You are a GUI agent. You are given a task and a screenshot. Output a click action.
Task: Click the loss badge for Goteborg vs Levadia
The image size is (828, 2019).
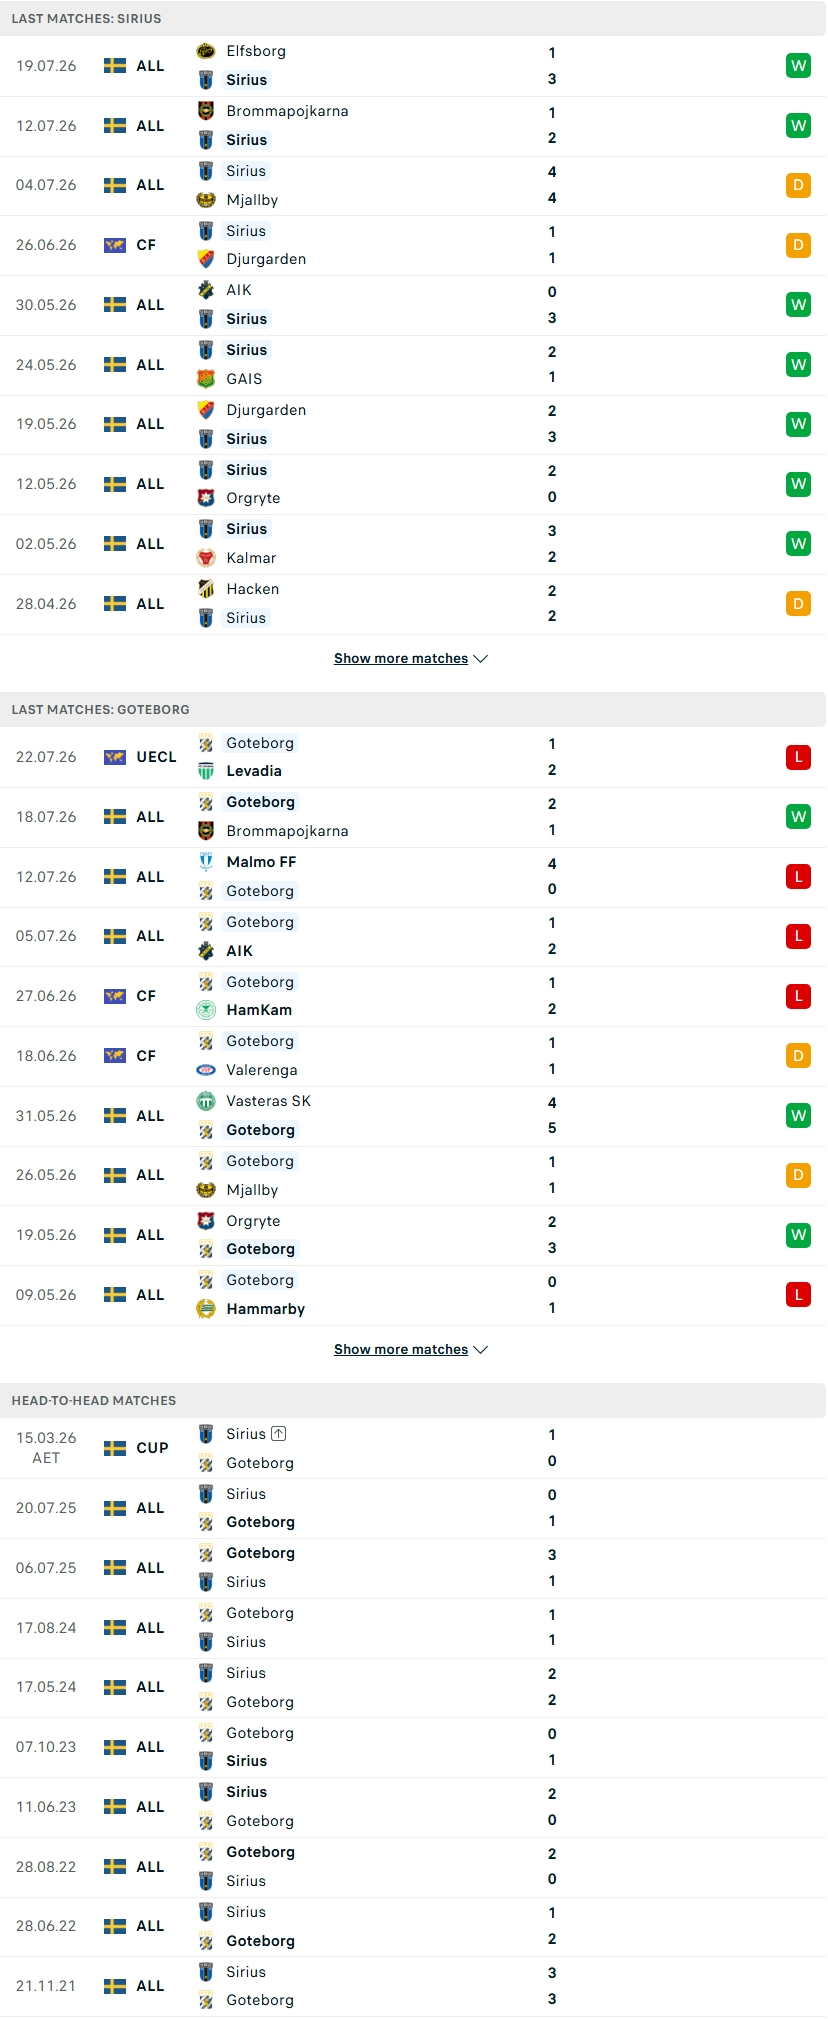point(798,757)
